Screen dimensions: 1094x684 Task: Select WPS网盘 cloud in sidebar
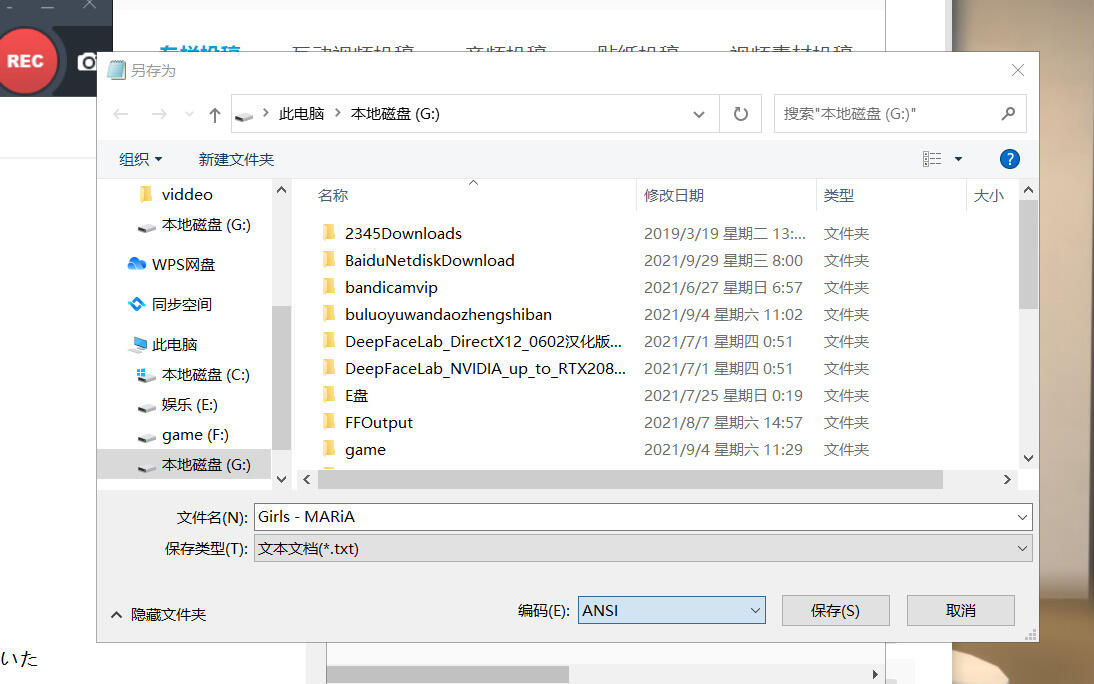pos(172,265)
